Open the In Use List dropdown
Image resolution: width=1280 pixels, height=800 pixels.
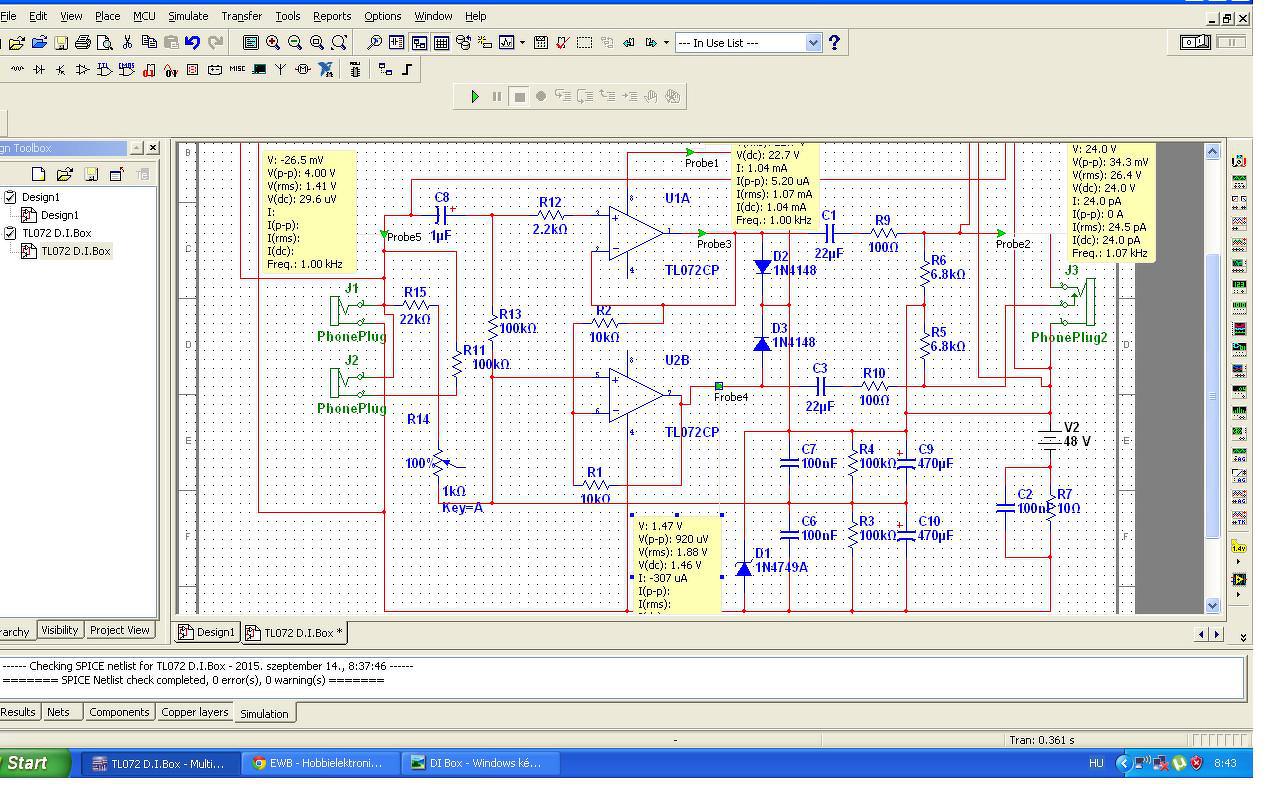812,43
